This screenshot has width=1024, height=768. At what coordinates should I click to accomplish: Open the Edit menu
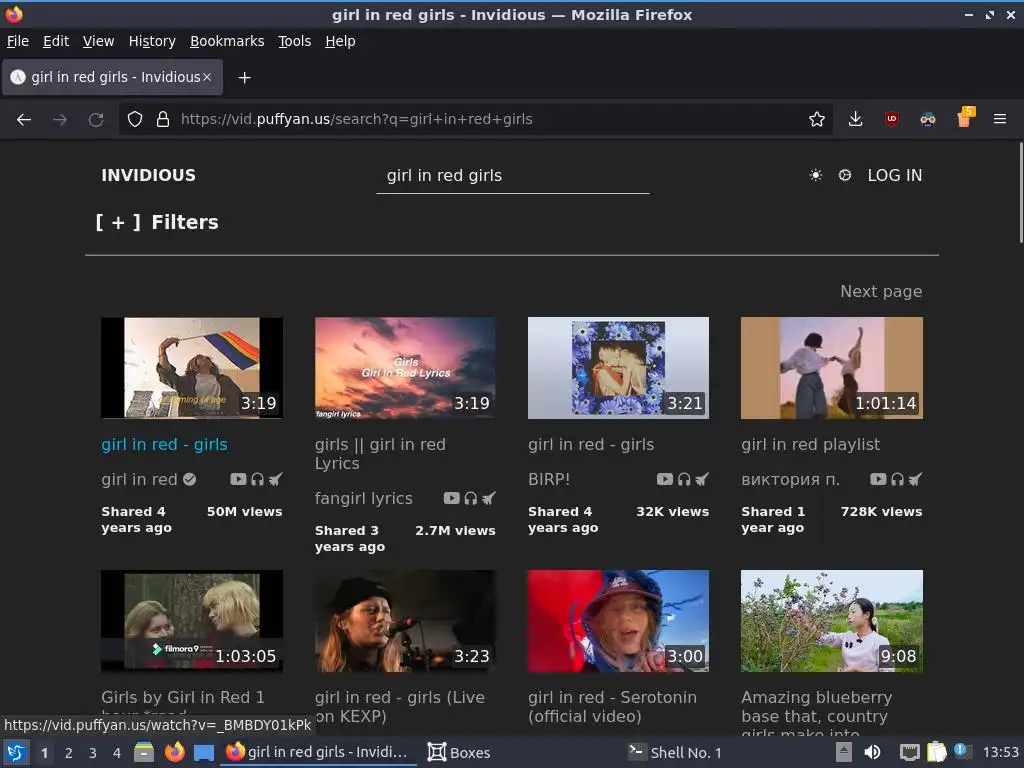[56, 41]
